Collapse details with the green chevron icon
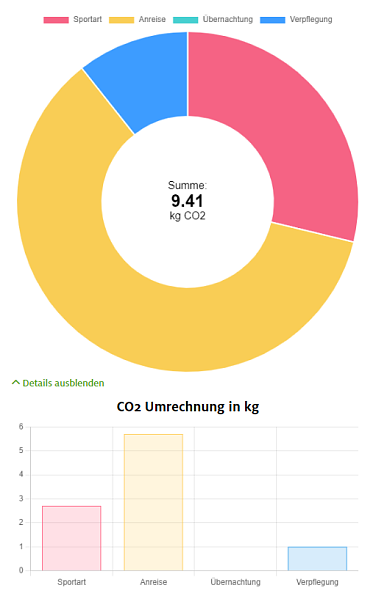 [x=16, y=382]
